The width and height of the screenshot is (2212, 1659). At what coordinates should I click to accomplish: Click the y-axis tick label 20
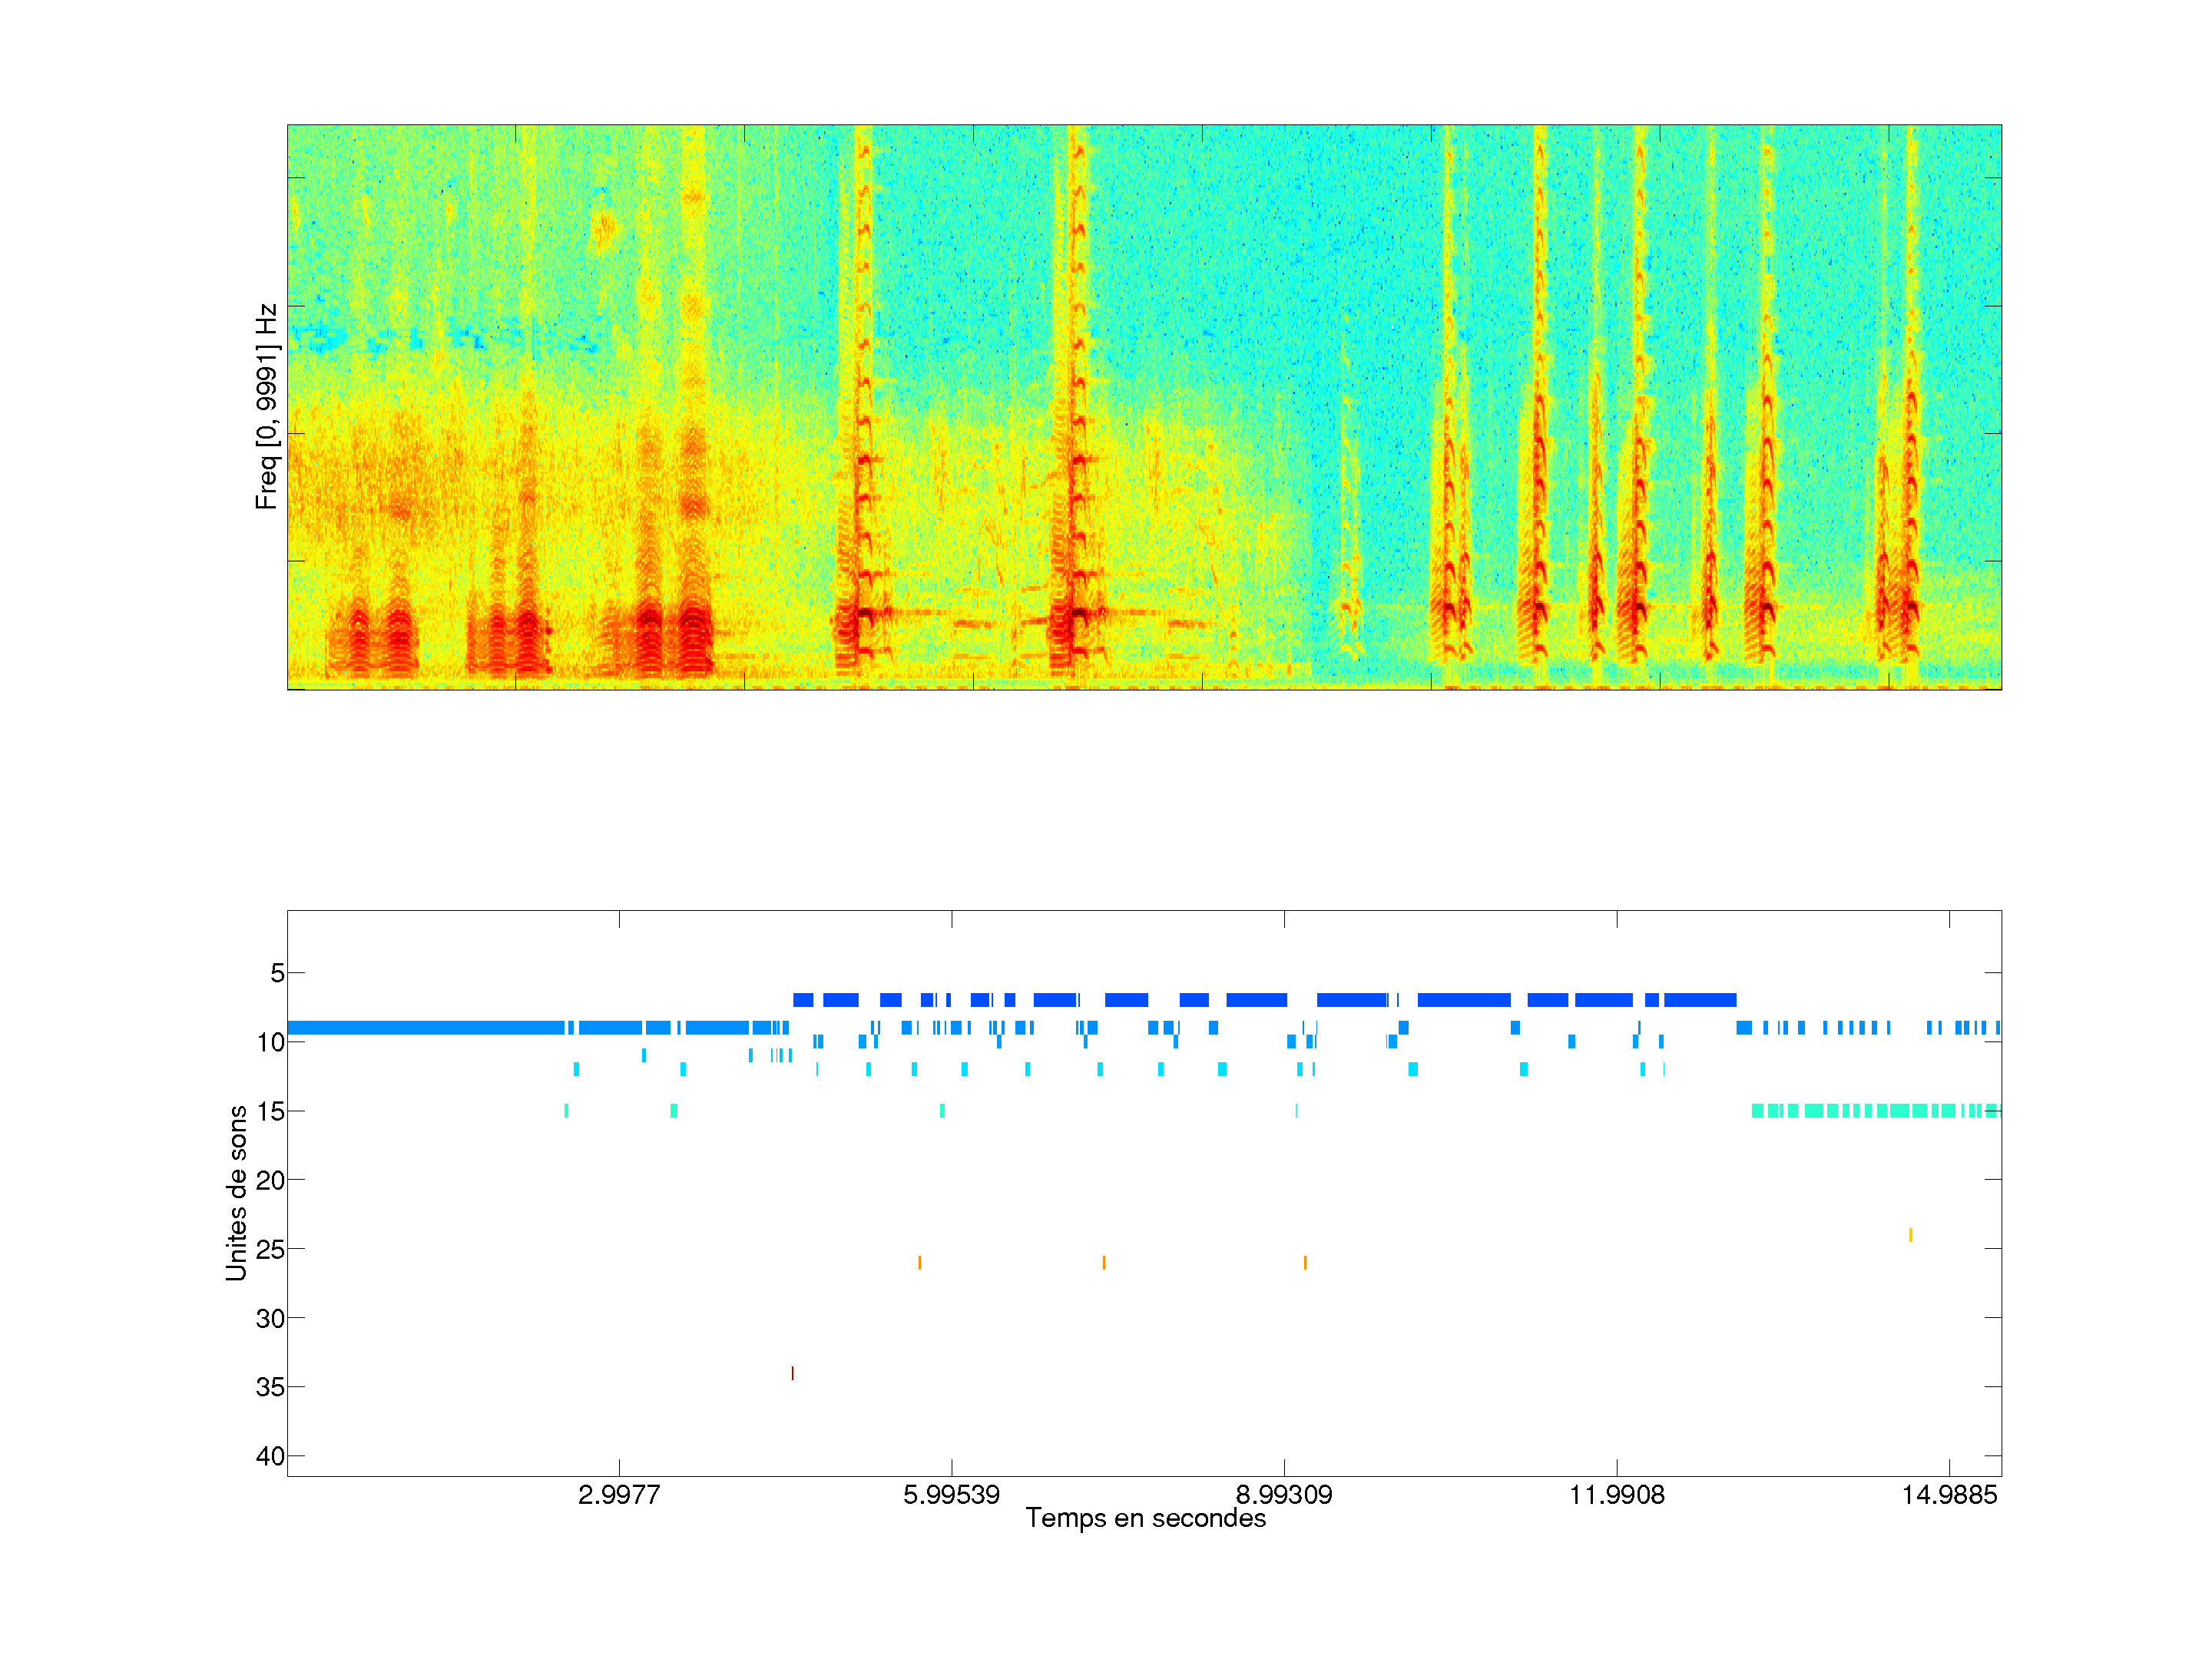click(270, 1180)
